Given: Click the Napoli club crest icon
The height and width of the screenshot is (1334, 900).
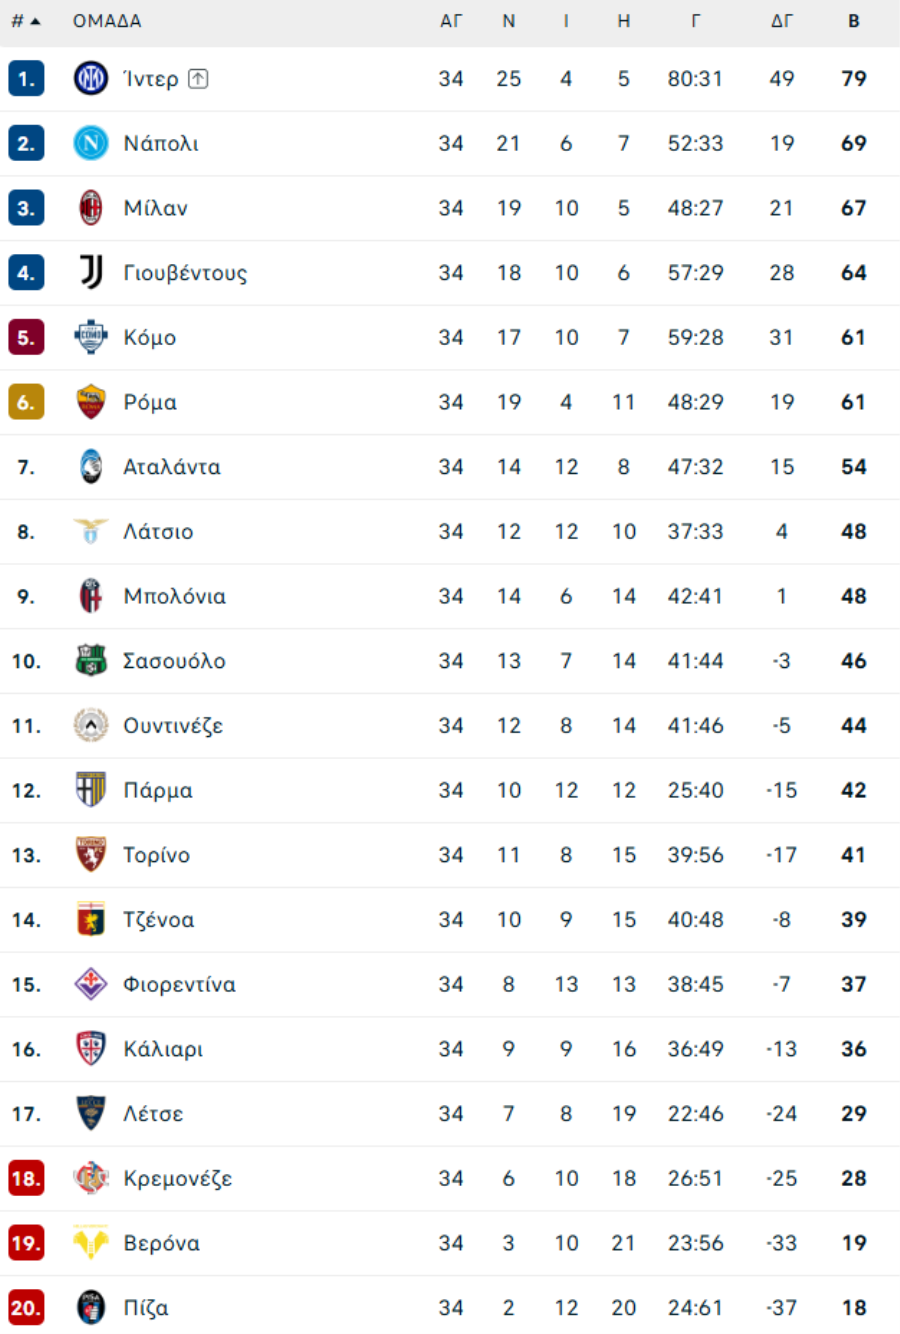Looking at the screenshot, I should (91, 143).
